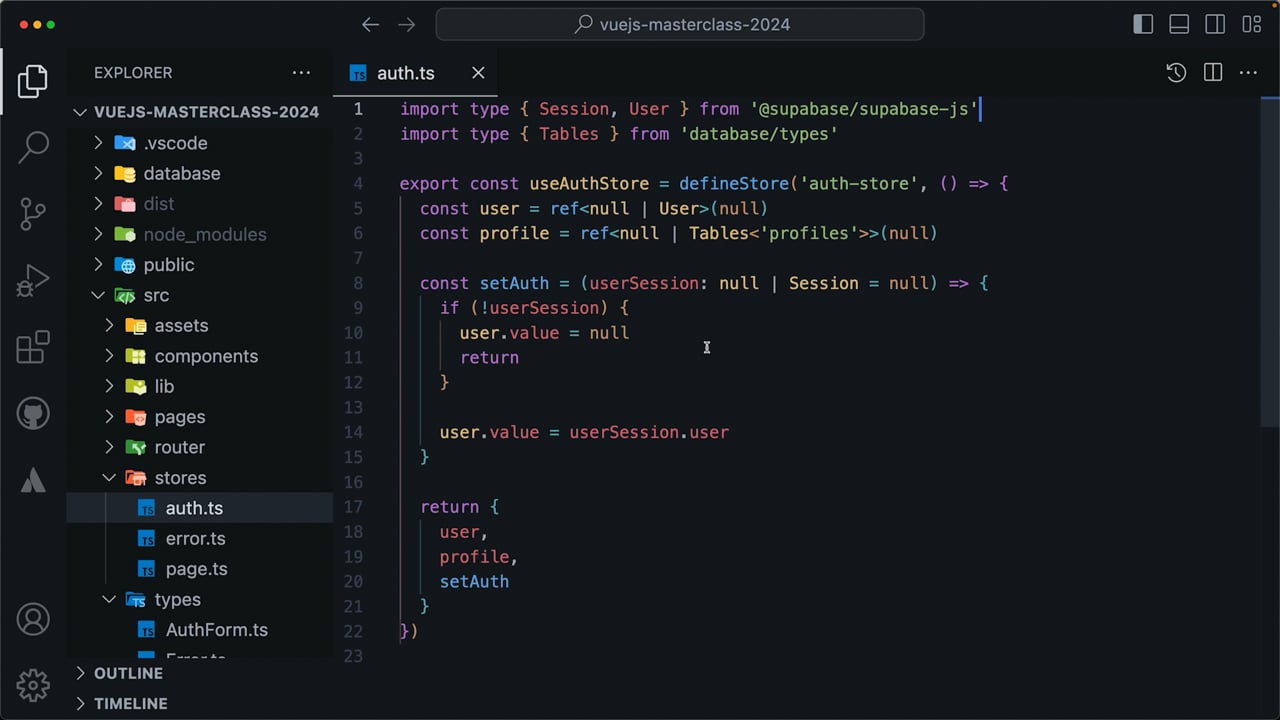Expand the assets folder
Image resolution: width=1280 pixels, height=720 pixels.
(200, 326)
